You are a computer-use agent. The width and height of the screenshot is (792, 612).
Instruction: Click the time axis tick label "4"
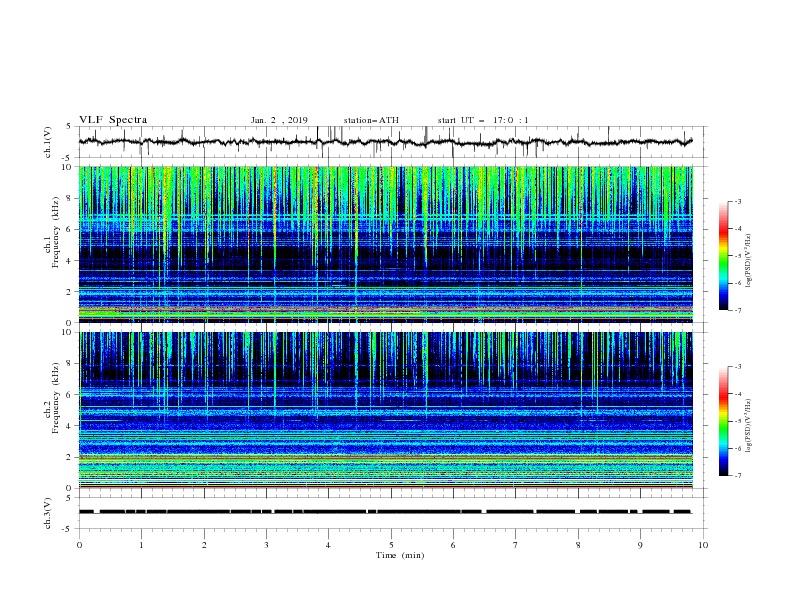click(328, 545)
